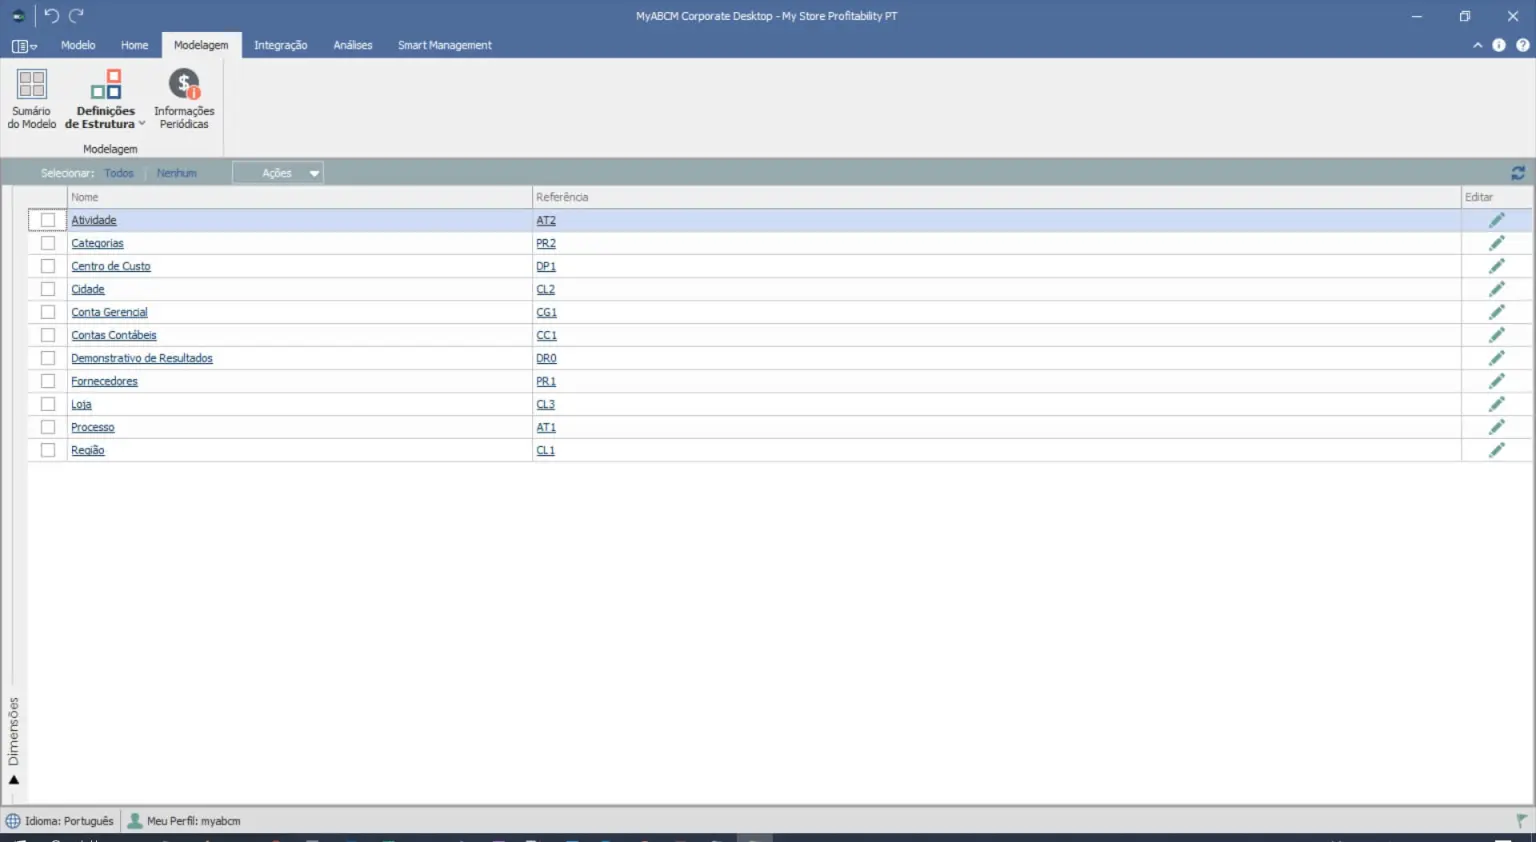Screen dimensions: 1536x842
Task: Edit the Região row with pencil icon
Action: (1496, 450)
